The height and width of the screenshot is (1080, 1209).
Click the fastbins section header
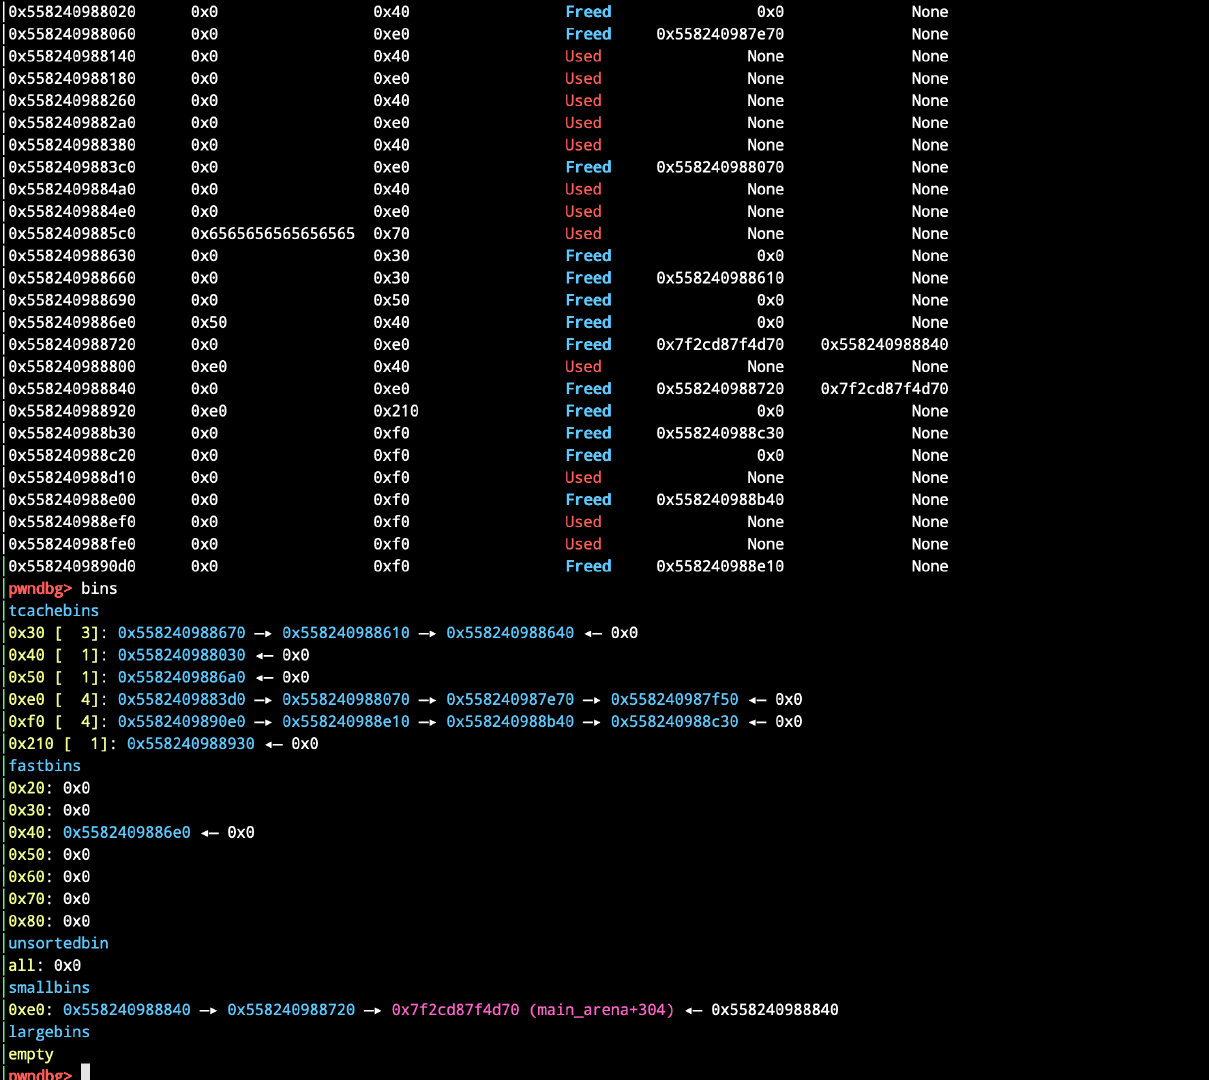pyautogui.click(x=45, y=766)
